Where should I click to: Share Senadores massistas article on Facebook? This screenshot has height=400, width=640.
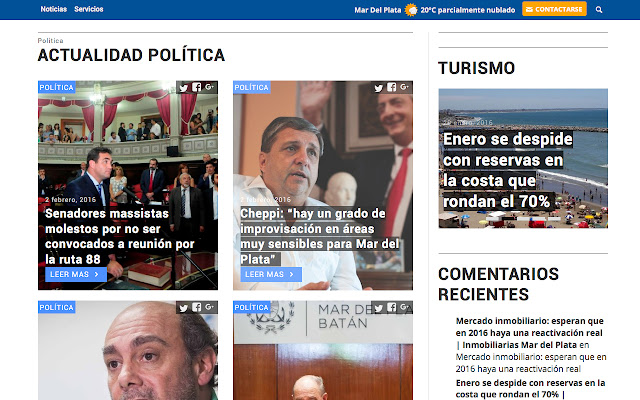click(197, 87)
